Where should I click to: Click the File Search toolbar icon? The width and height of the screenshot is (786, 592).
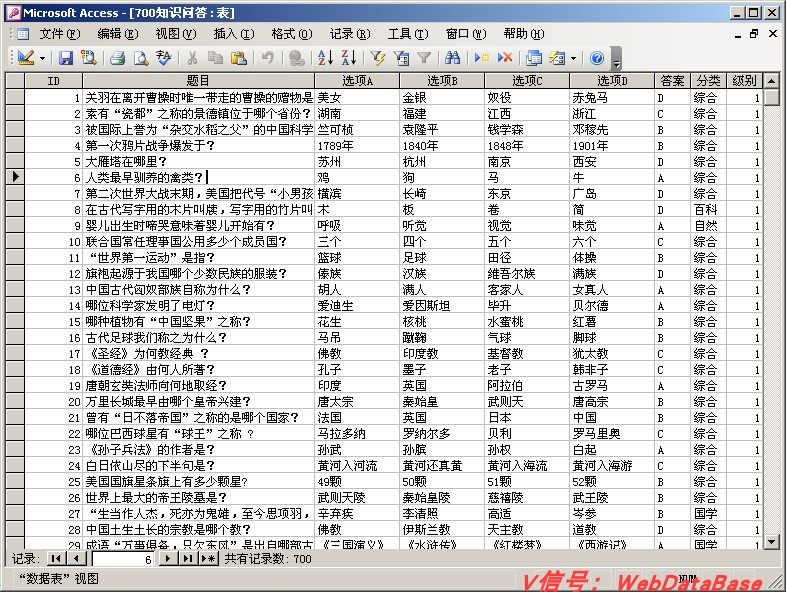(89, 58)
